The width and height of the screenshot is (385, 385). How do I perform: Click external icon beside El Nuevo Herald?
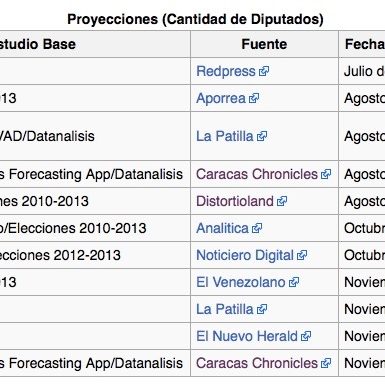pyautogui.click(x=306, y=336)
